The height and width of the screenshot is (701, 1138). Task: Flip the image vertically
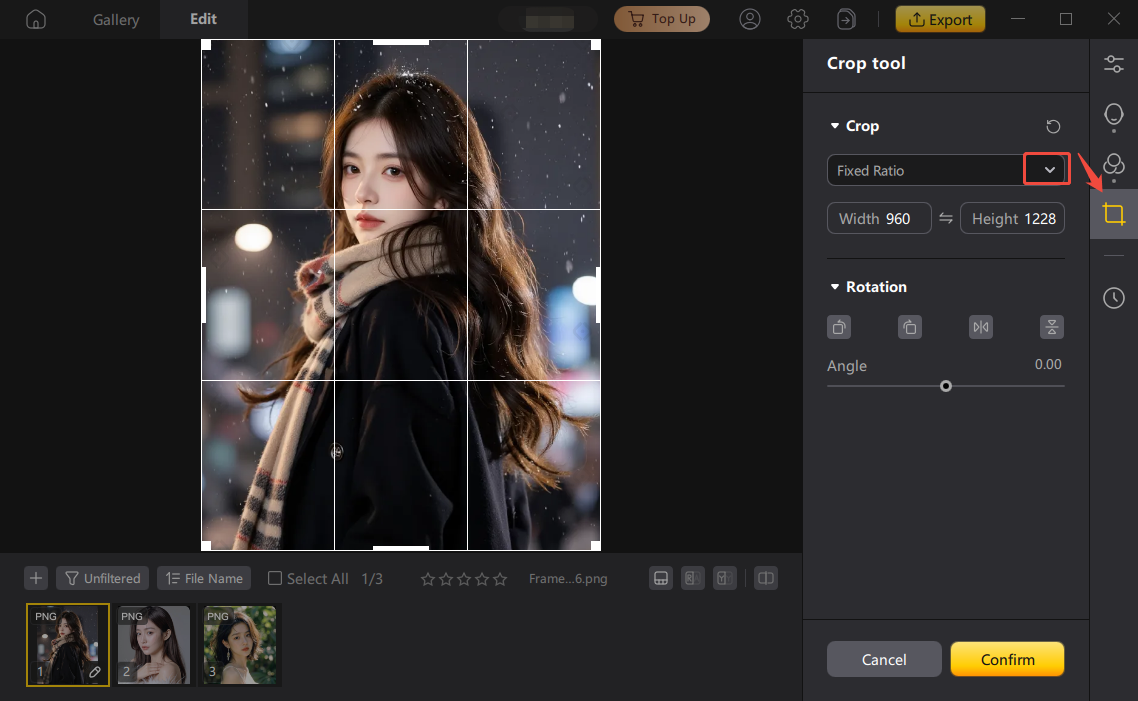1052,327
